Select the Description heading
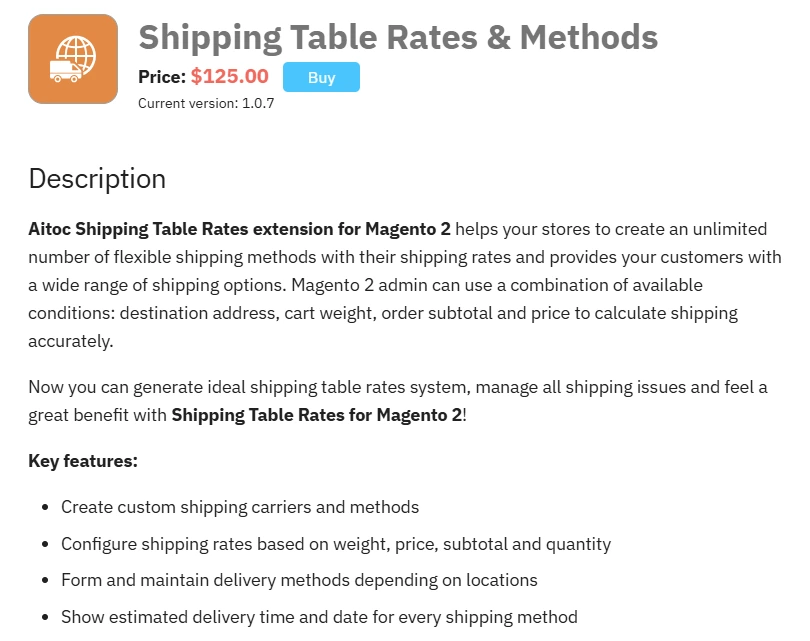 (97, 180)
